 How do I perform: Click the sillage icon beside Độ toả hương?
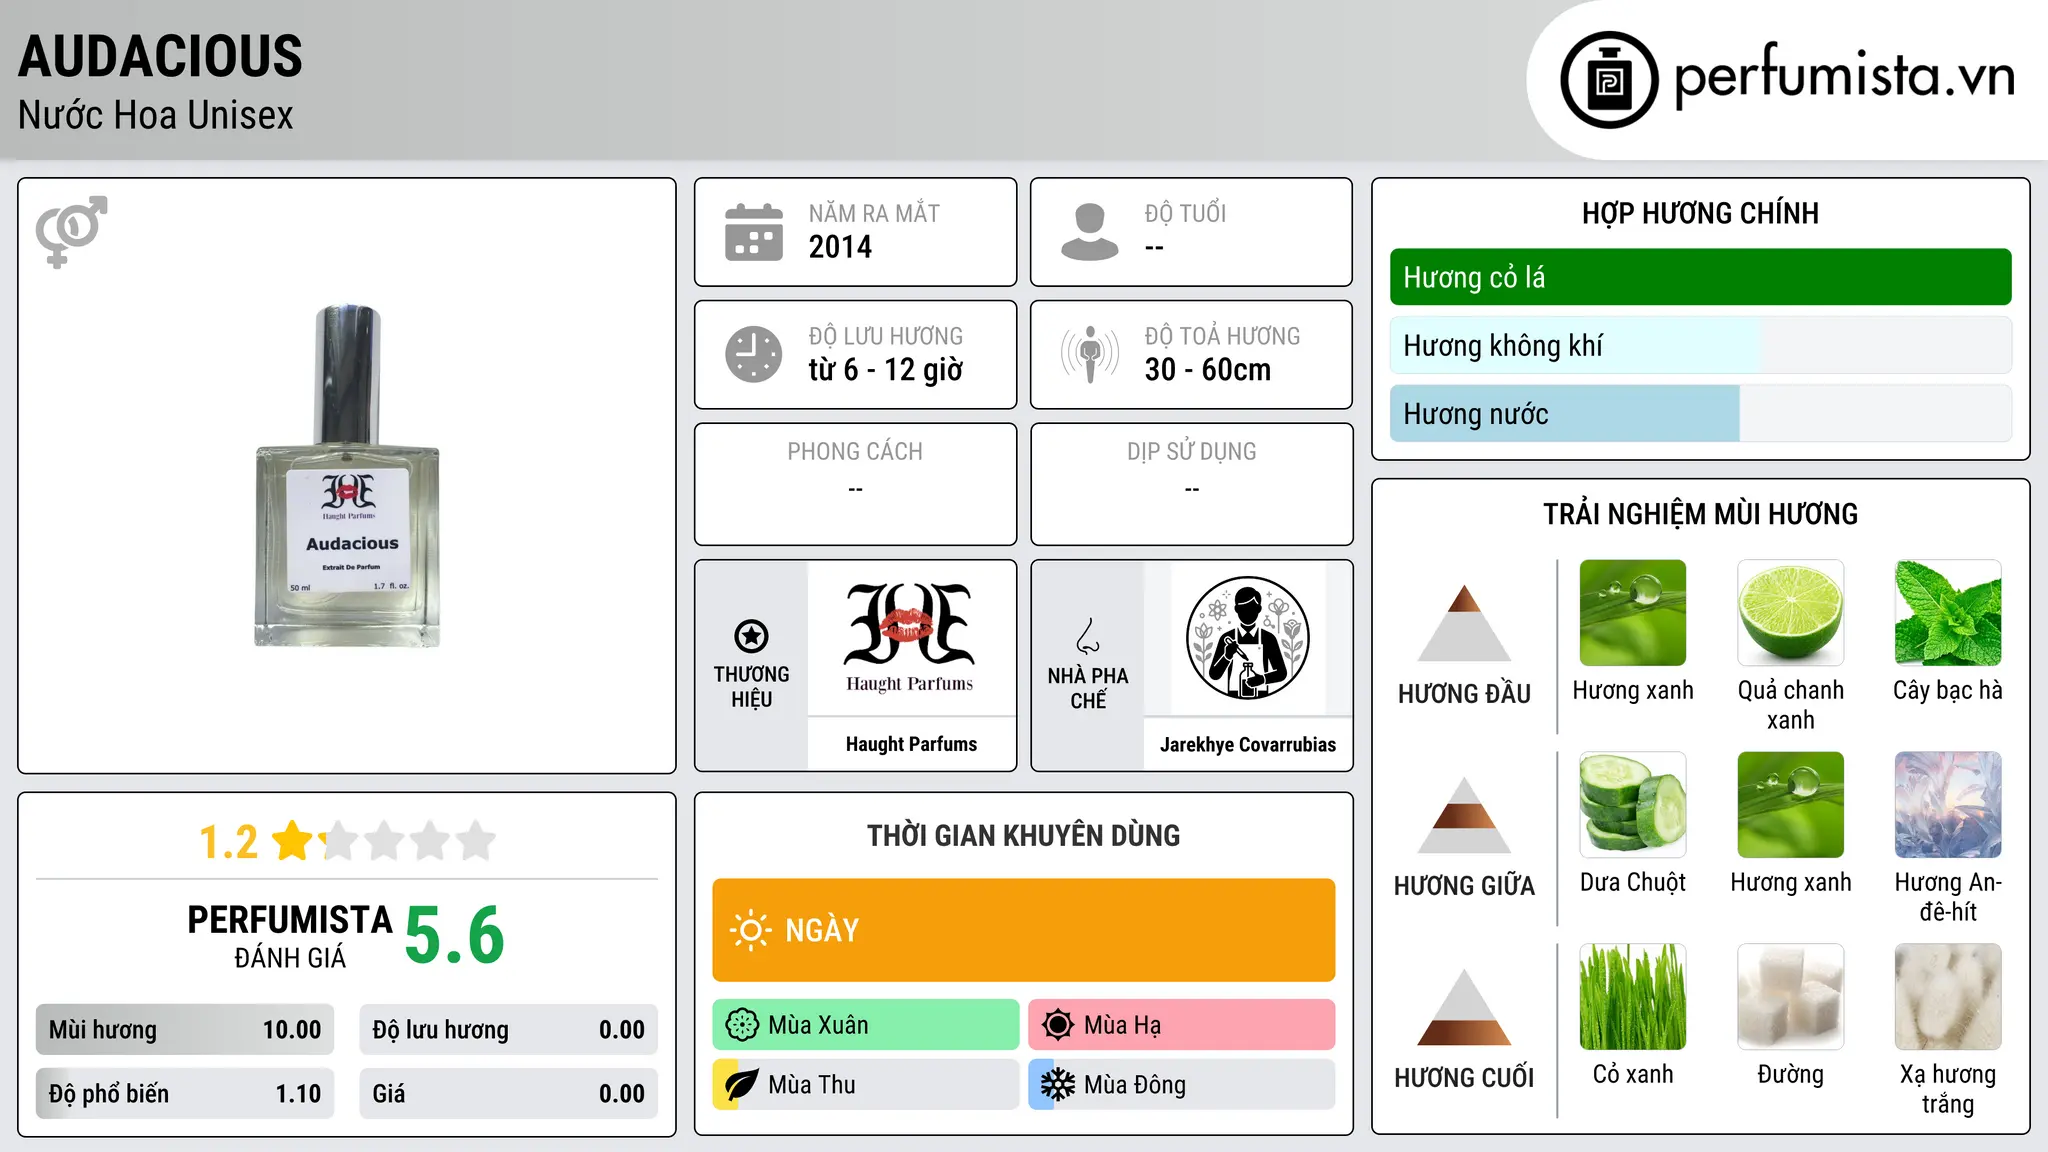tap(1090, 354)
